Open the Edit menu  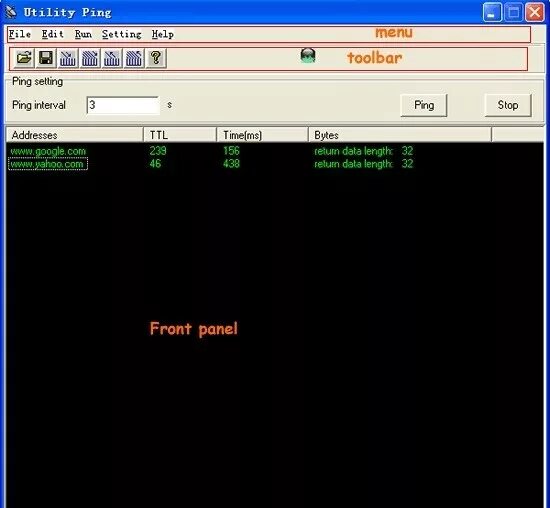[x=53, y=34]
